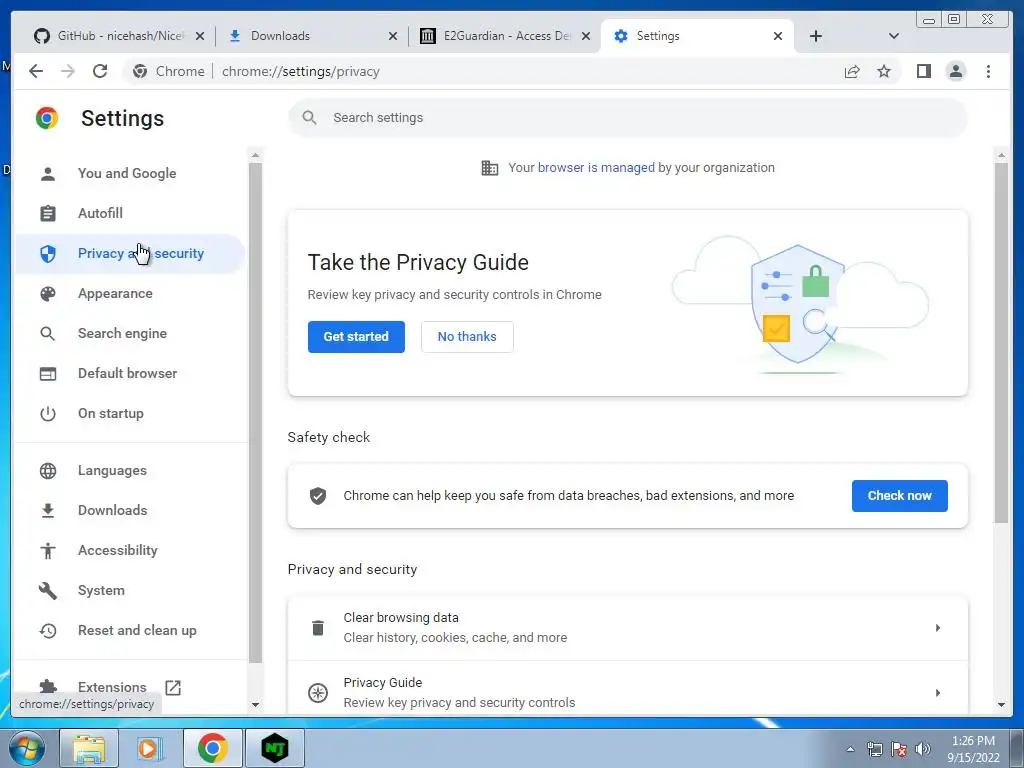Open the Windows Start button
Viewport: 1024px width, 768px height.
[x=26, y=748]
